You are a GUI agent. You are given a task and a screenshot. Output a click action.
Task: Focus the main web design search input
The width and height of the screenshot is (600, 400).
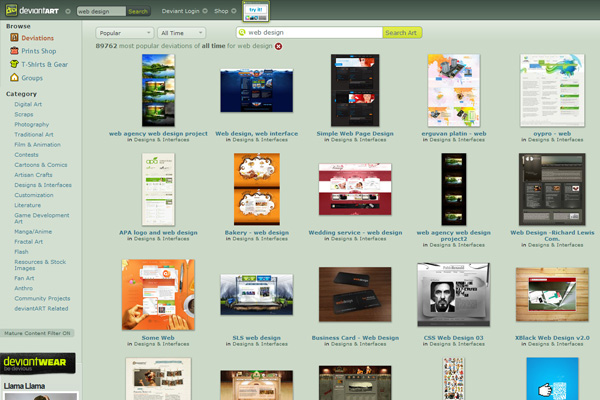tap(309, 33)
